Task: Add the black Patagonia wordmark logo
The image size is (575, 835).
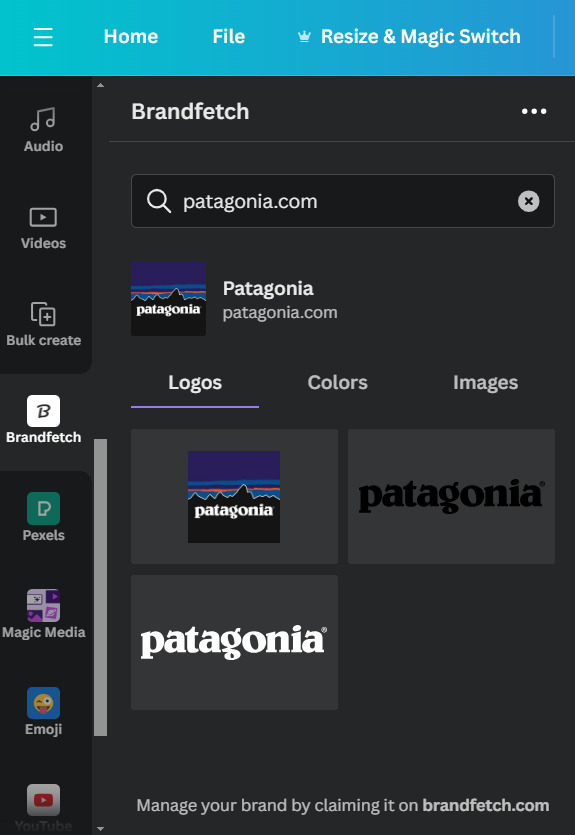Action: coord(451,496)
